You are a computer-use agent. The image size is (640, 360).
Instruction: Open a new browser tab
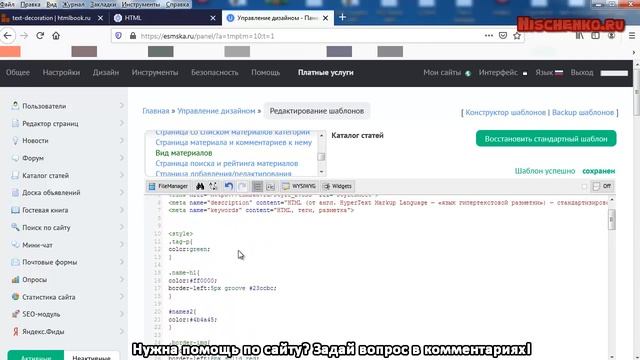342,17
